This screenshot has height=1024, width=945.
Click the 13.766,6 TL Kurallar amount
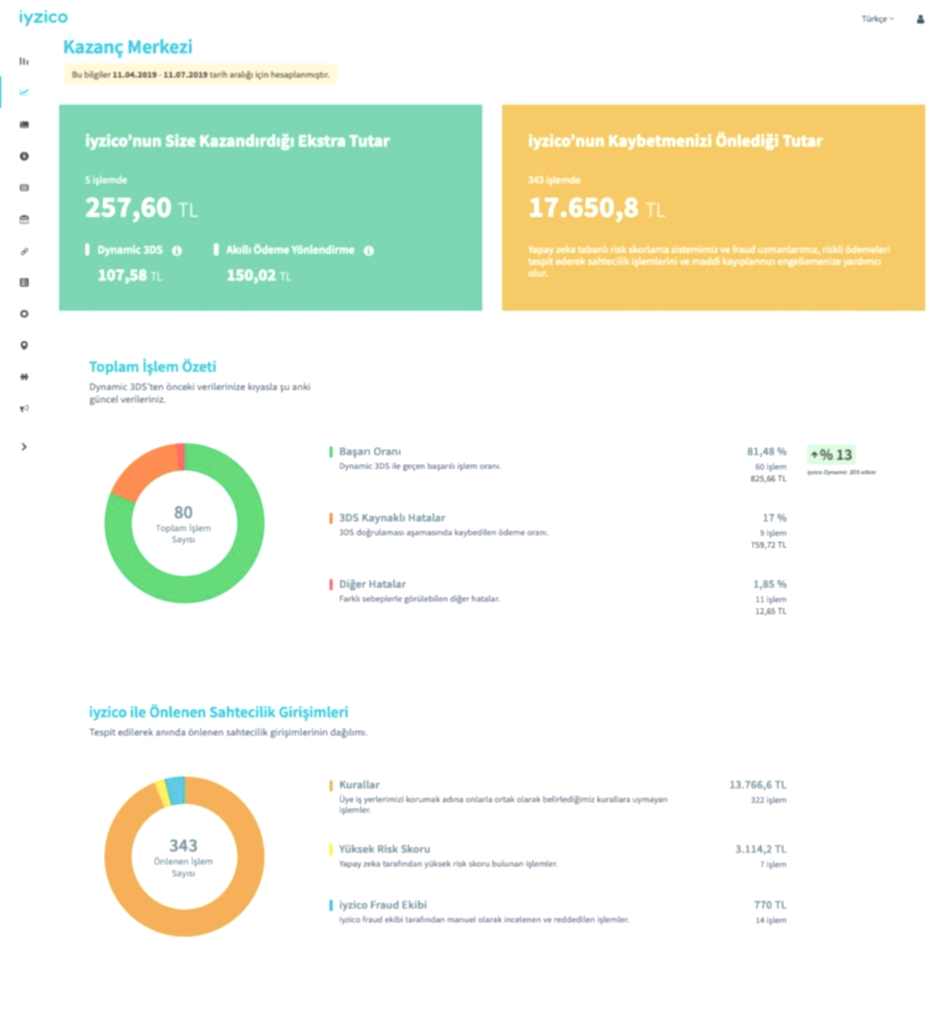click(x=758, y=784)
